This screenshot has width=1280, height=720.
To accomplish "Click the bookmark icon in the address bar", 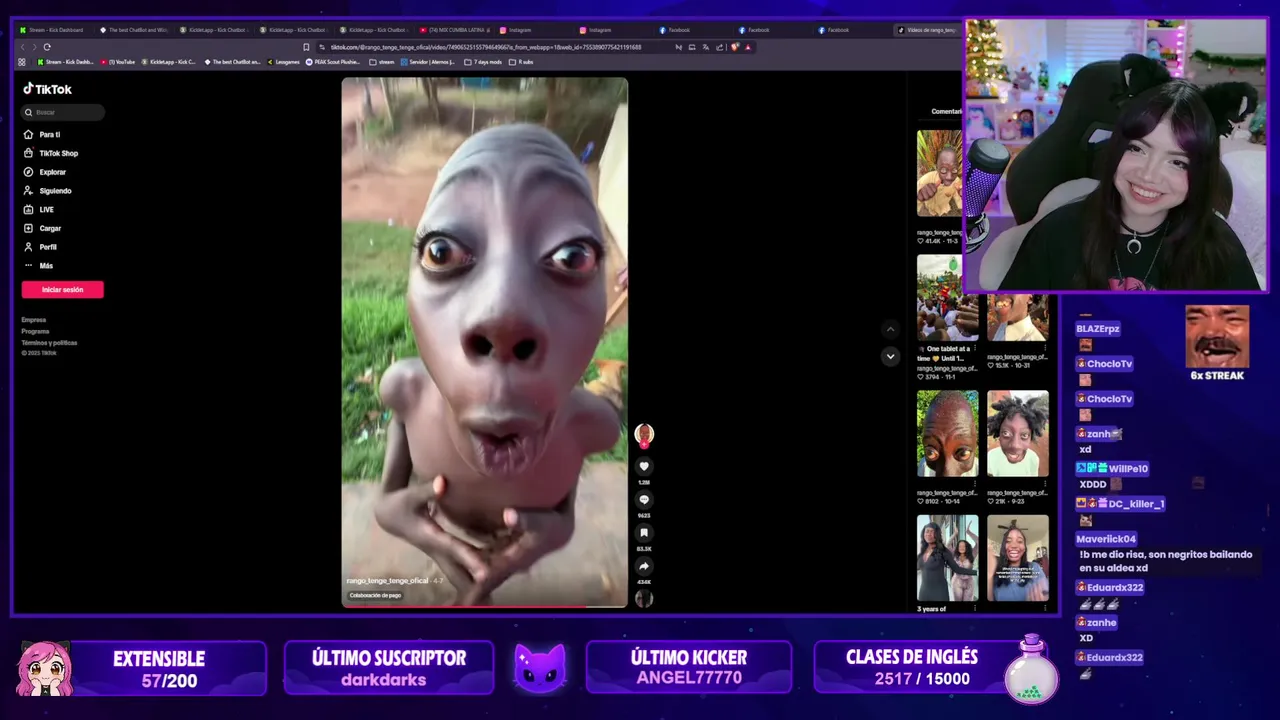I will (306, 47).
